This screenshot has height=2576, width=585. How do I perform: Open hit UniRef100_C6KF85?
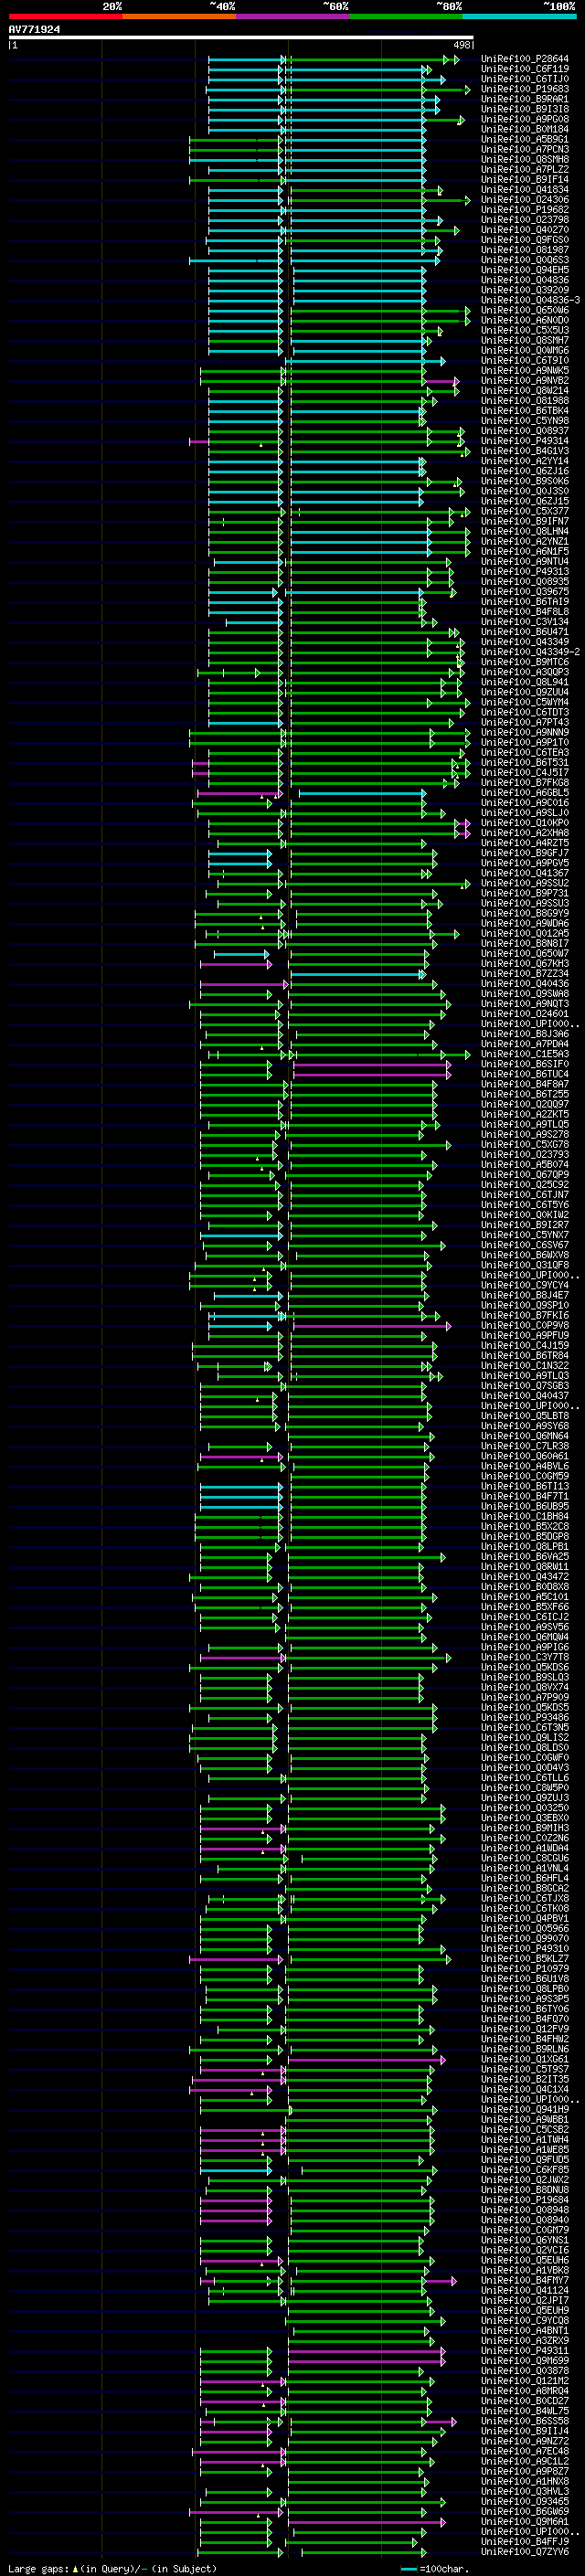coord(525,2169)
